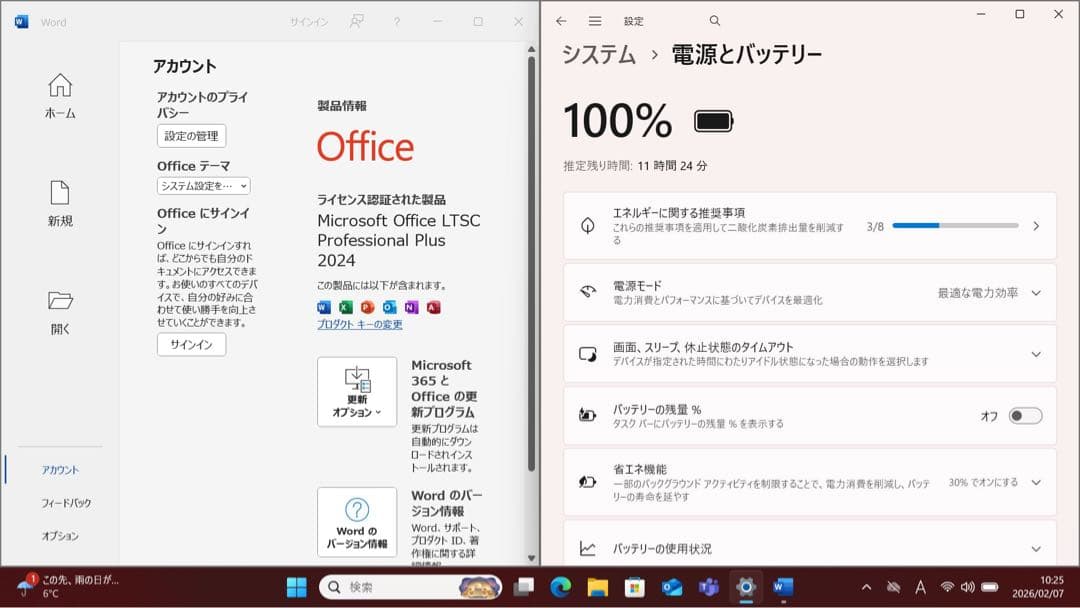Click the システム breadcrumb in Settings
1080x608 pixels.
click(599, 54)
